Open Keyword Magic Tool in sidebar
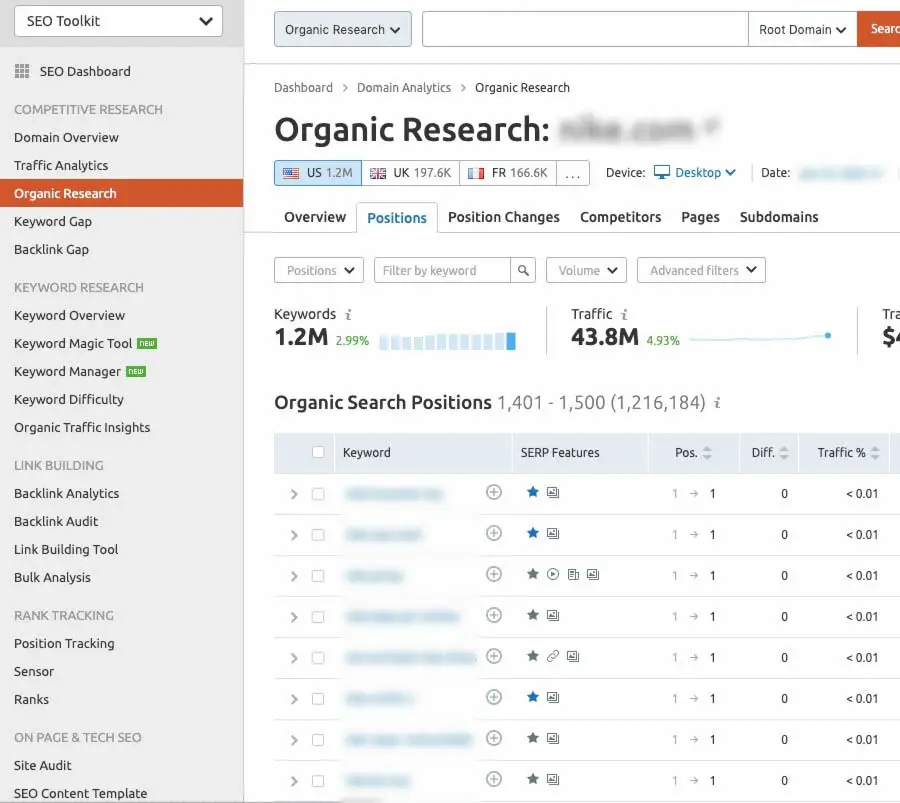This screenshot has height=803, width=900. pyautogui.click(x=73, y=344)
